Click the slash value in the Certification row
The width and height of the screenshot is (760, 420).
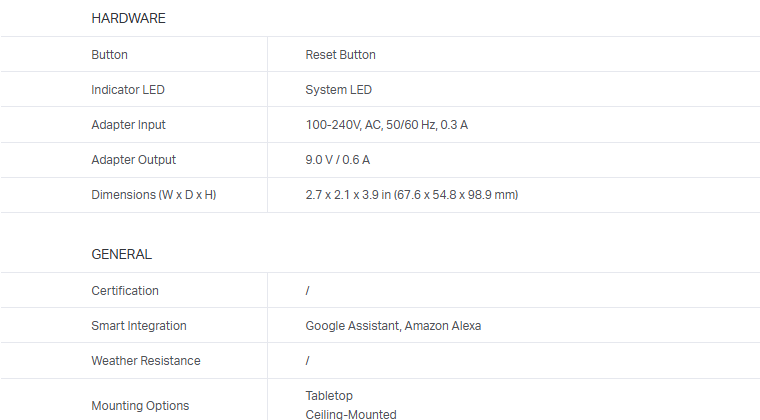pyautogui.click(x=308, y=291)
